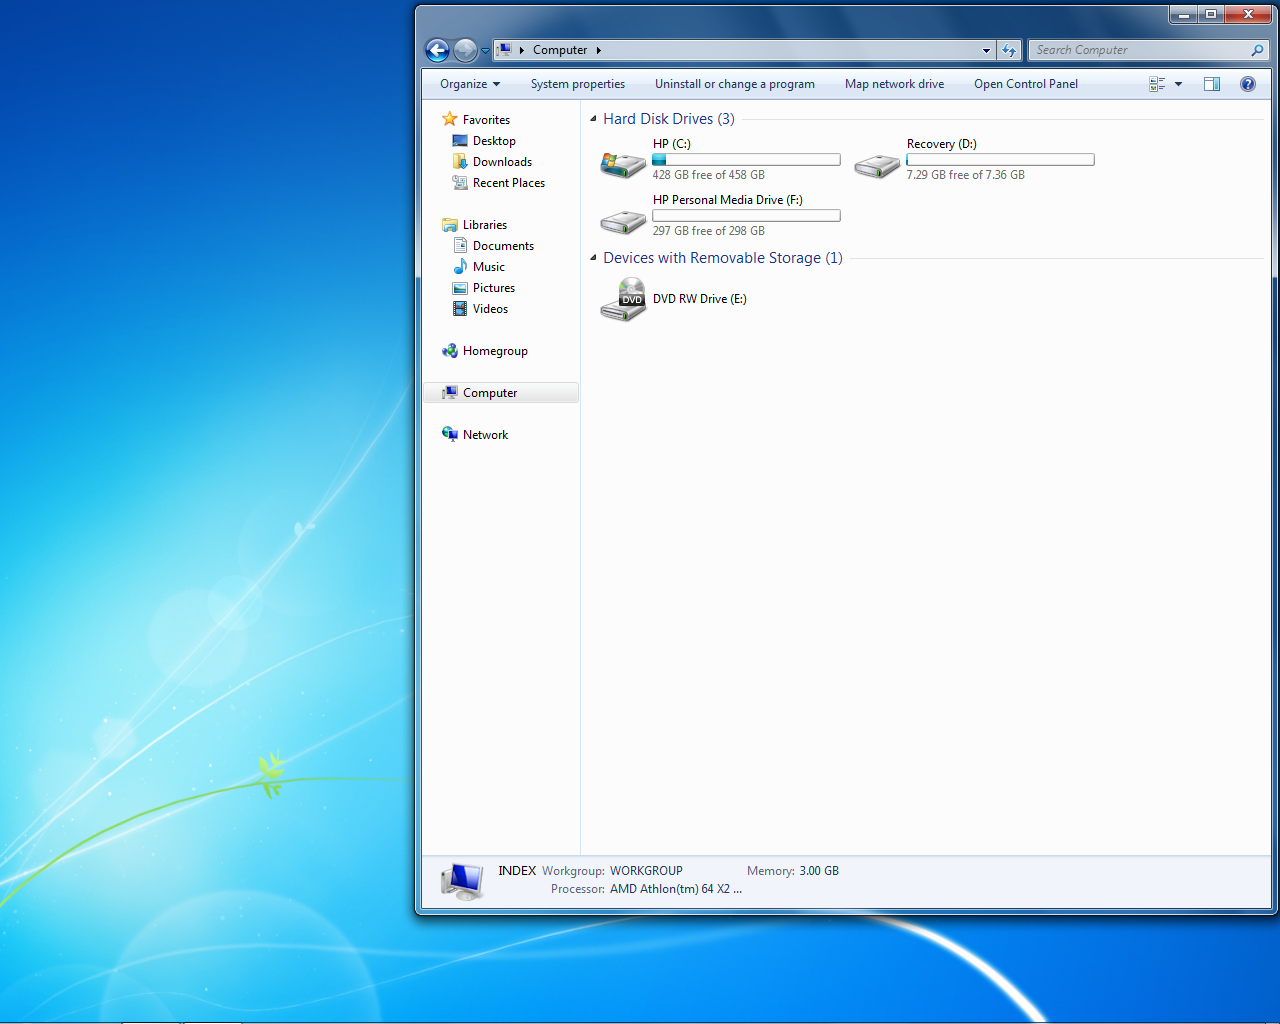Click the refresh button beside address bar
This screenshot has width=1280, height=1024.
click(1009, 50)
